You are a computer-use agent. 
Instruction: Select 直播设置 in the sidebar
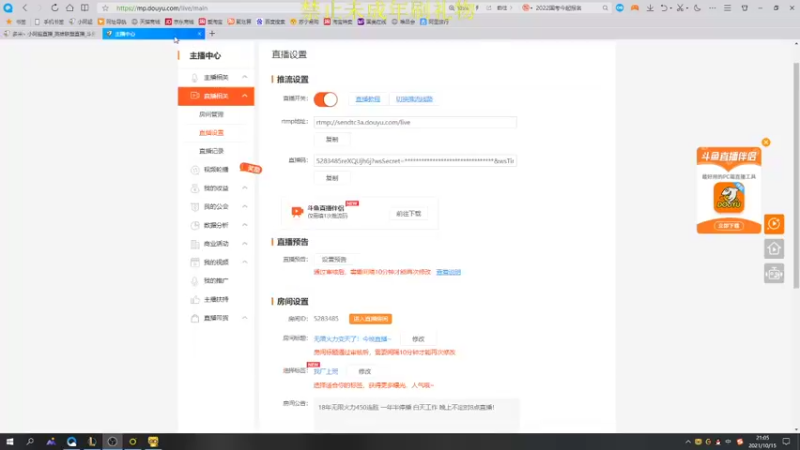(211, 133)
